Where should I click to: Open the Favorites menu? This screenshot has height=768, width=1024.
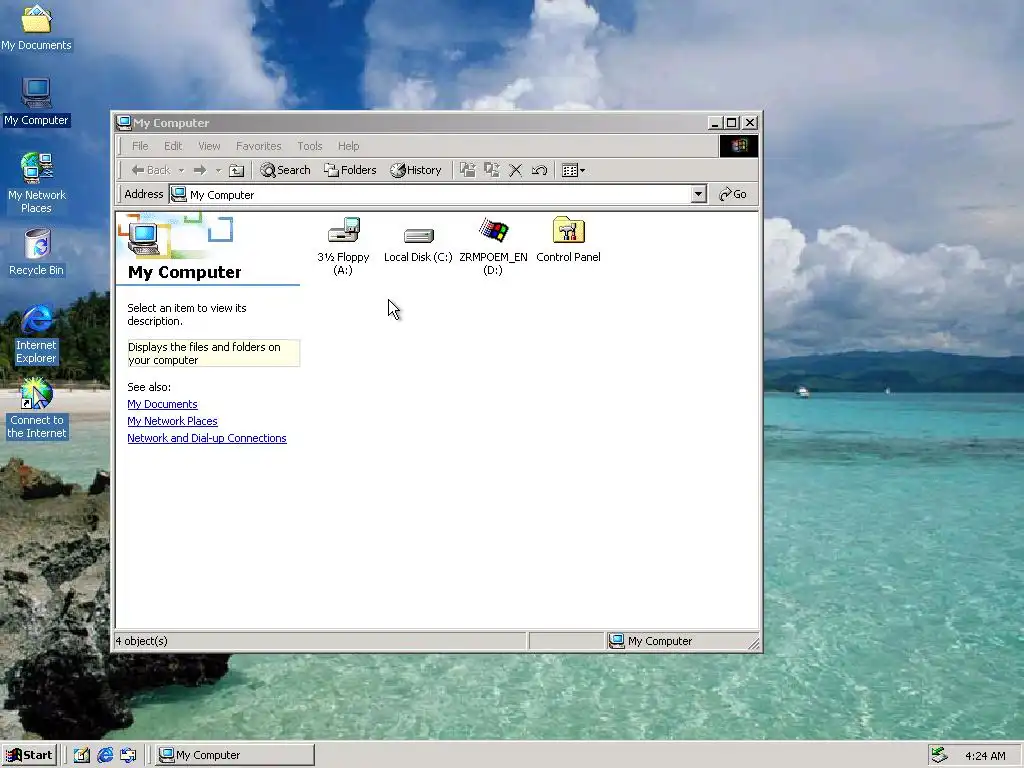(x=259, y=146)
